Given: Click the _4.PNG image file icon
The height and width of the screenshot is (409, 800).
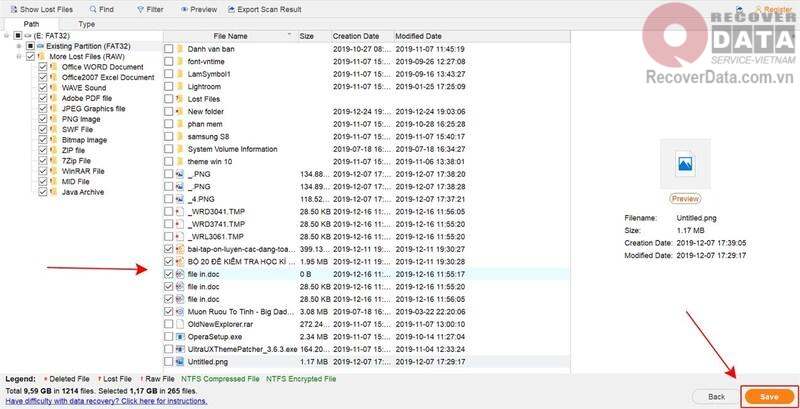Looking at the screenshot, I should pyautogui.click(x=180, y=199).
